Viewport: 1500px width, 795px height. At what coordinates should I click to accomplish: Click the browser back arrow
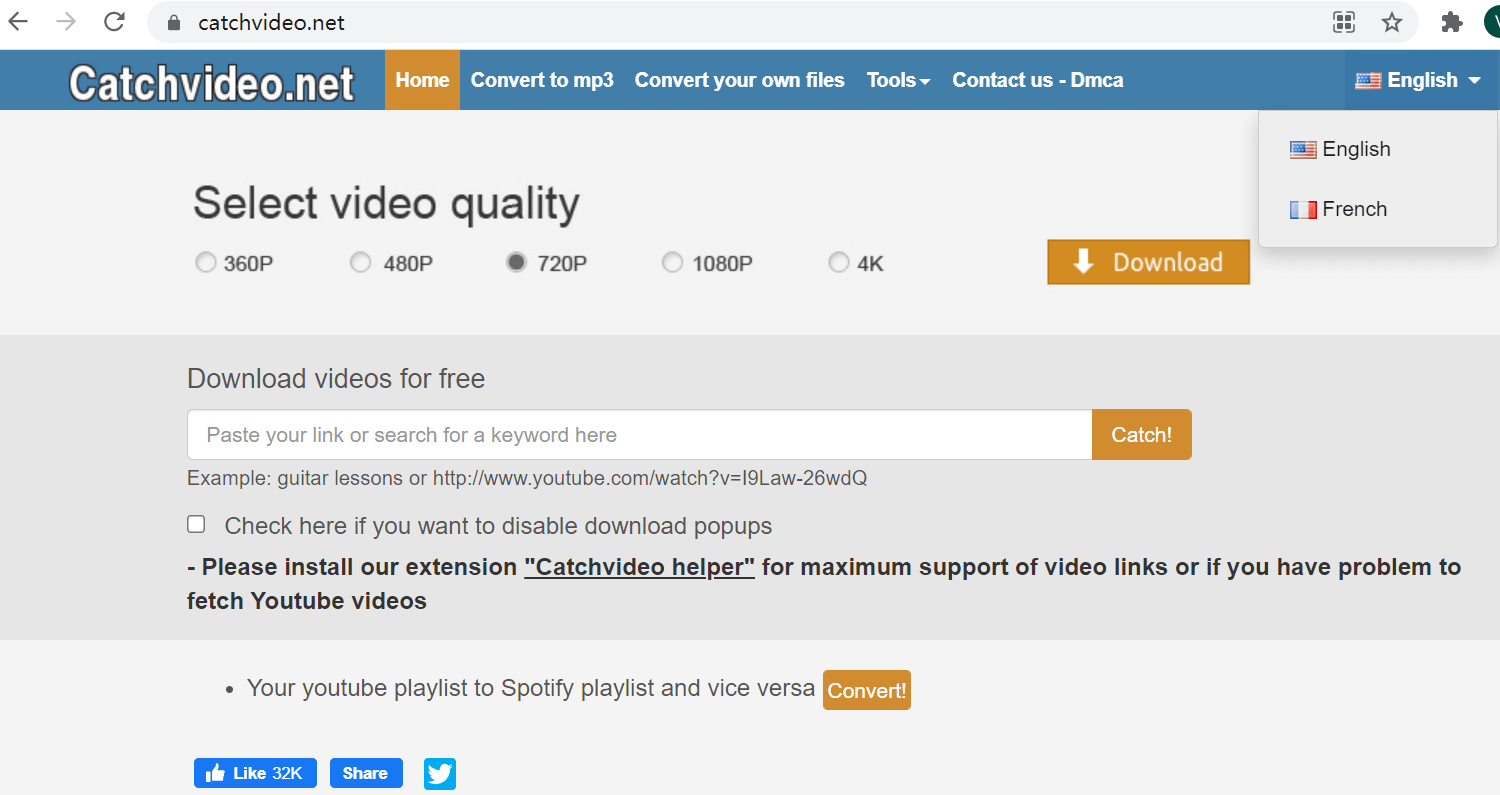[x=18, y=22]
